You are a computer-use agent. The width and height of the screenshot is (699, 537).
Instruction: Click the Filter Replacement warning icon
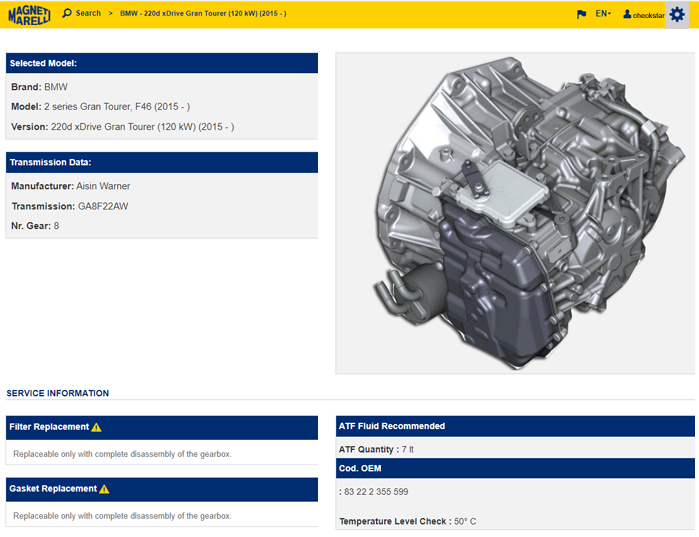(x=96, y=427)
